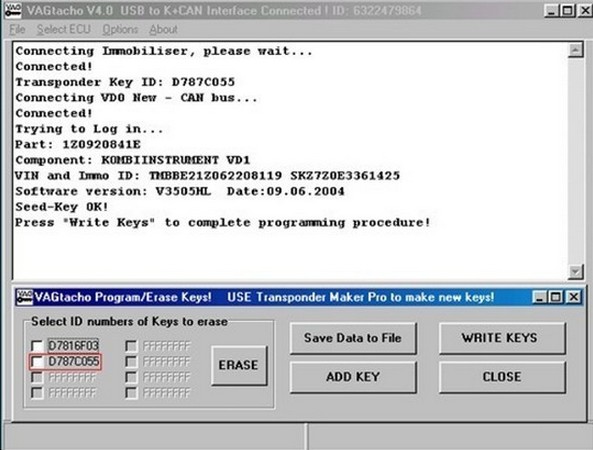Minimize the VAGtacho main window
The width and height of the screenshot is (593, 450).
click(552, 11)
